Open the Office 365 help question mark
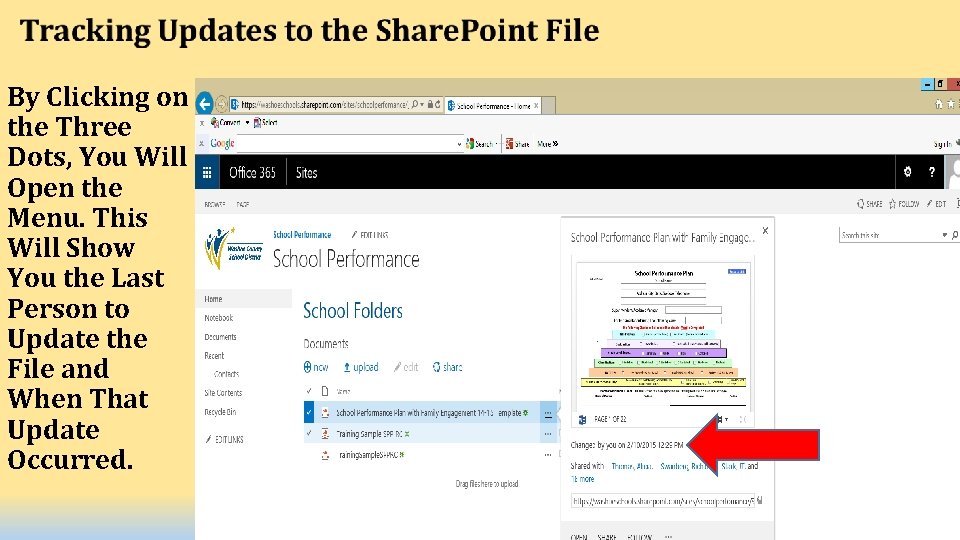This screenshot has height=540, width=960. [932, 172]
